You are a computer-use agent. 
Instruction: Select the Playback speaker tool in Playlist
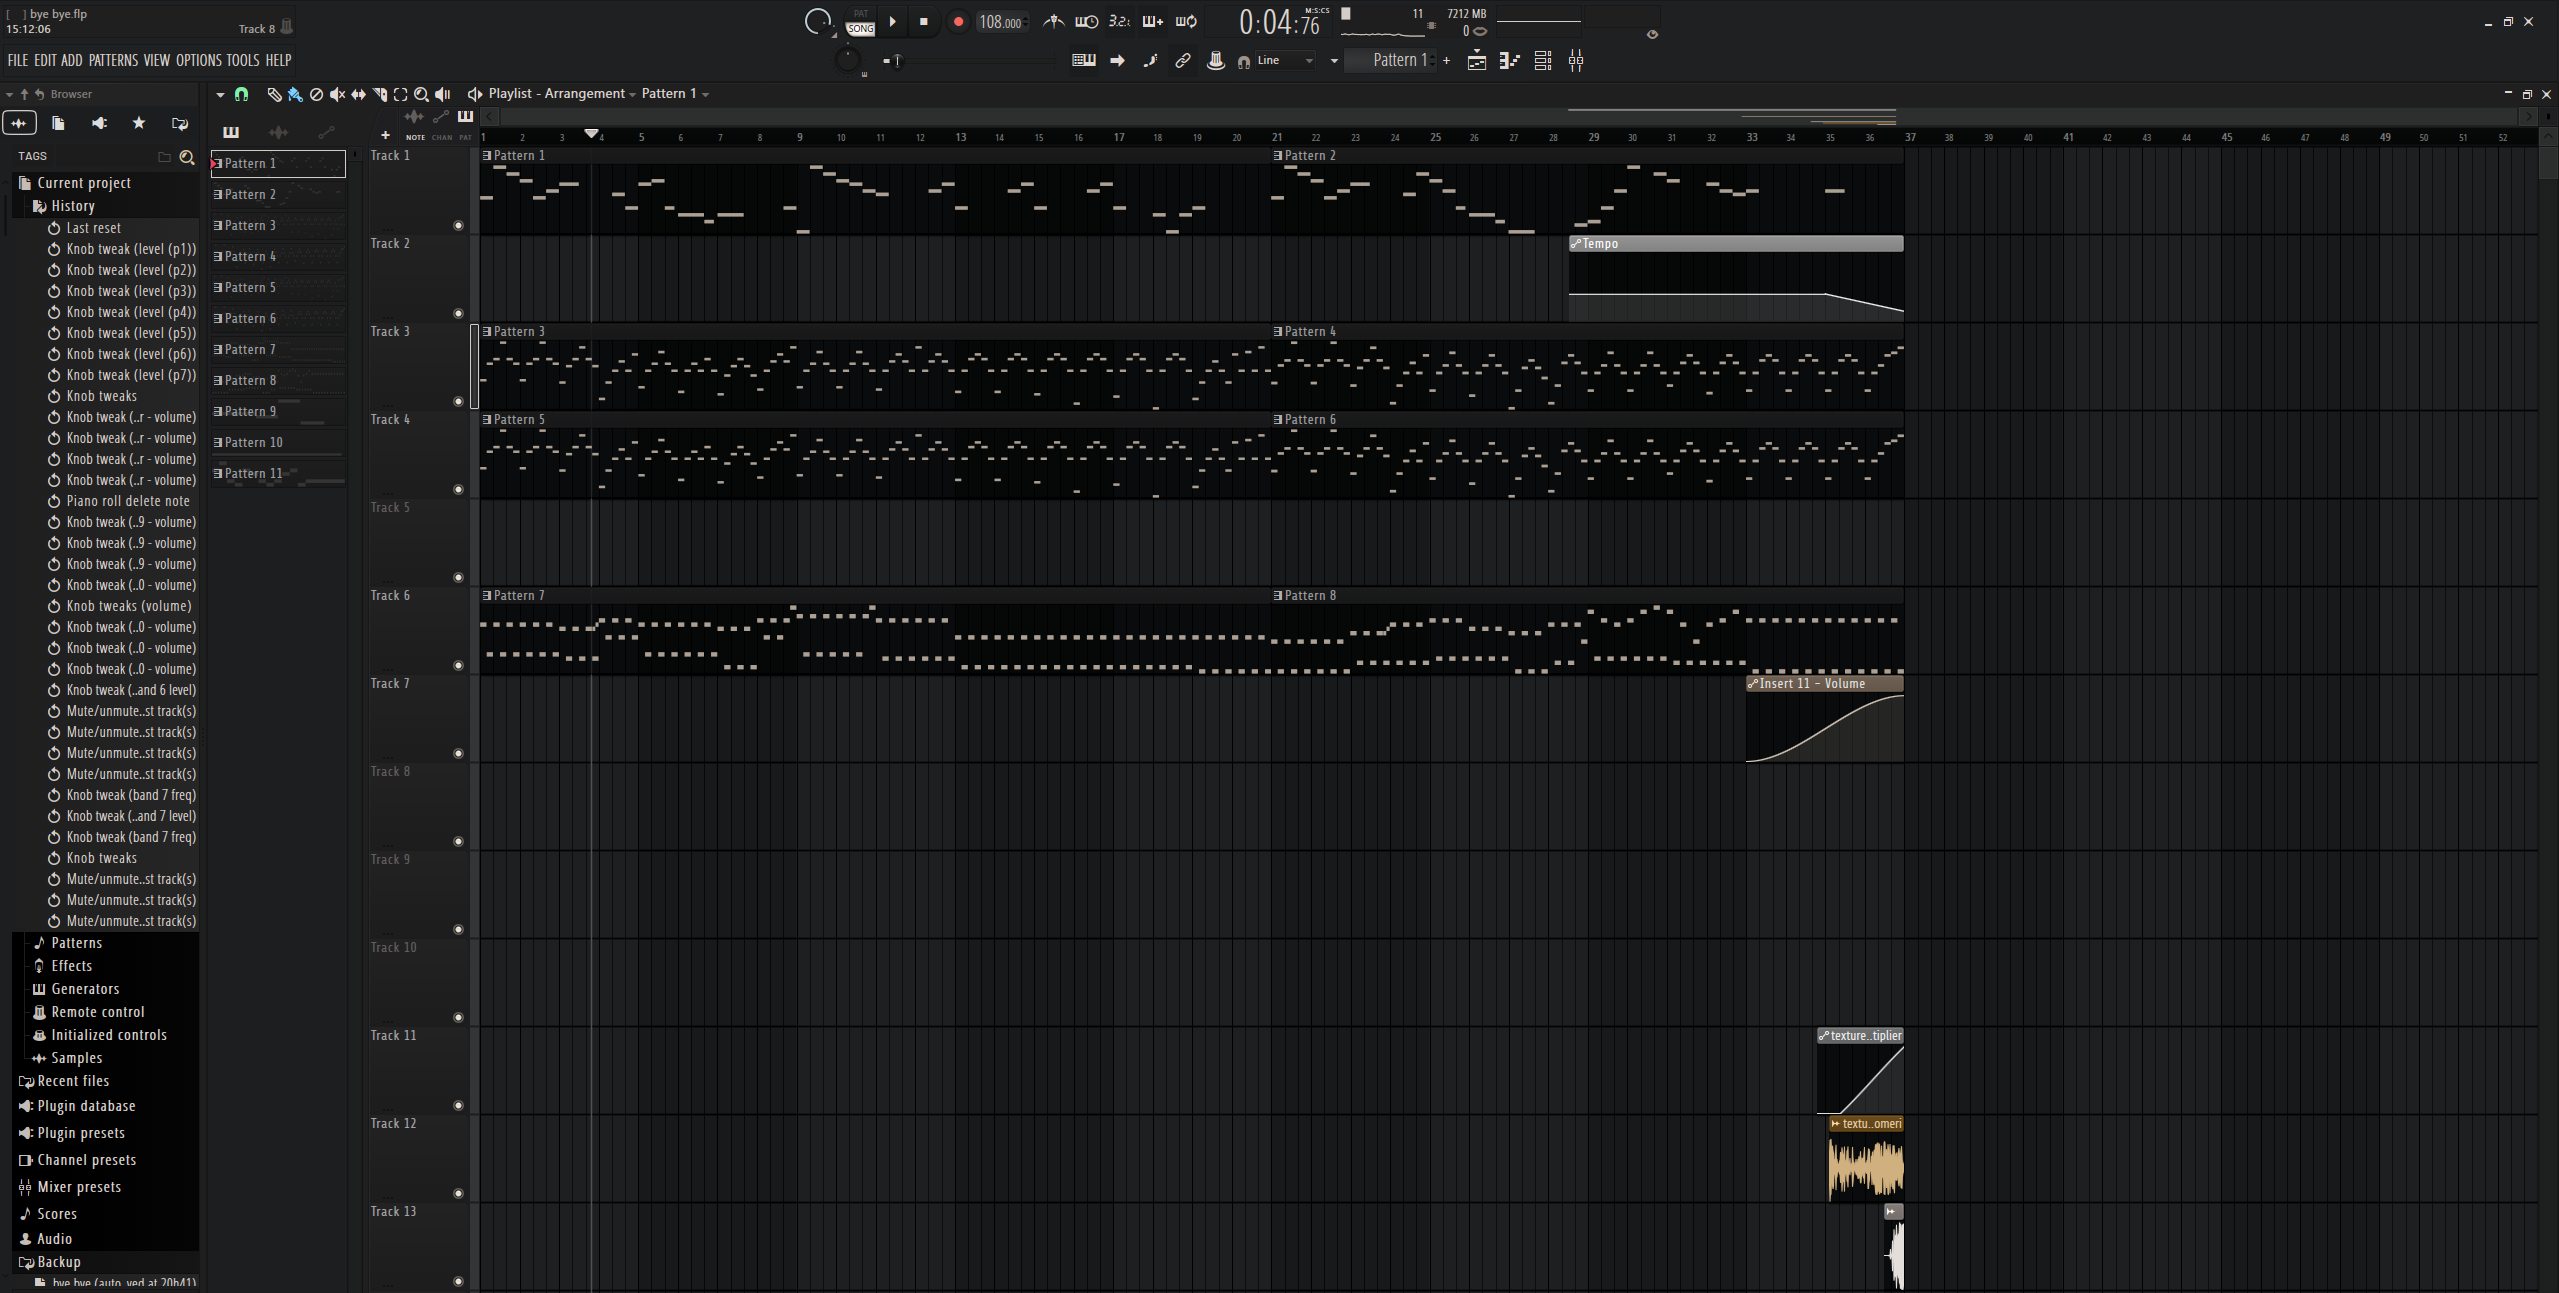(443, 94)
